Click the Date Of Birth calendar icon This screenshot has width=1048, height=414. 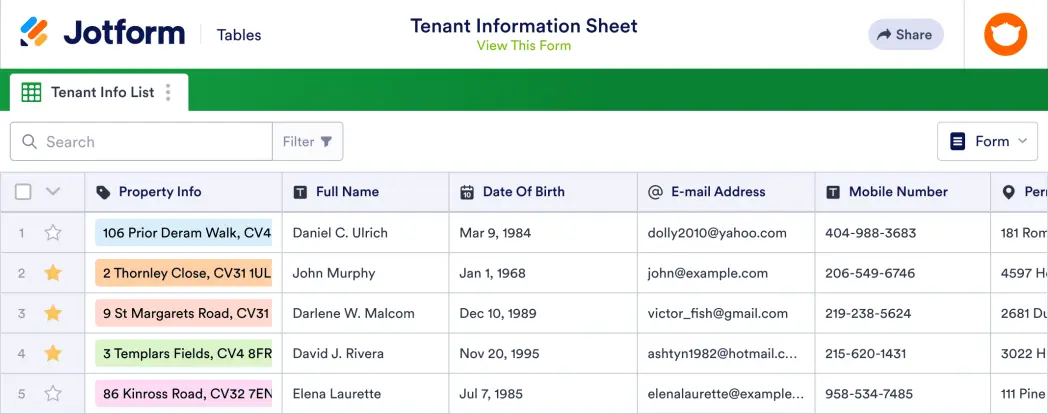467,192
